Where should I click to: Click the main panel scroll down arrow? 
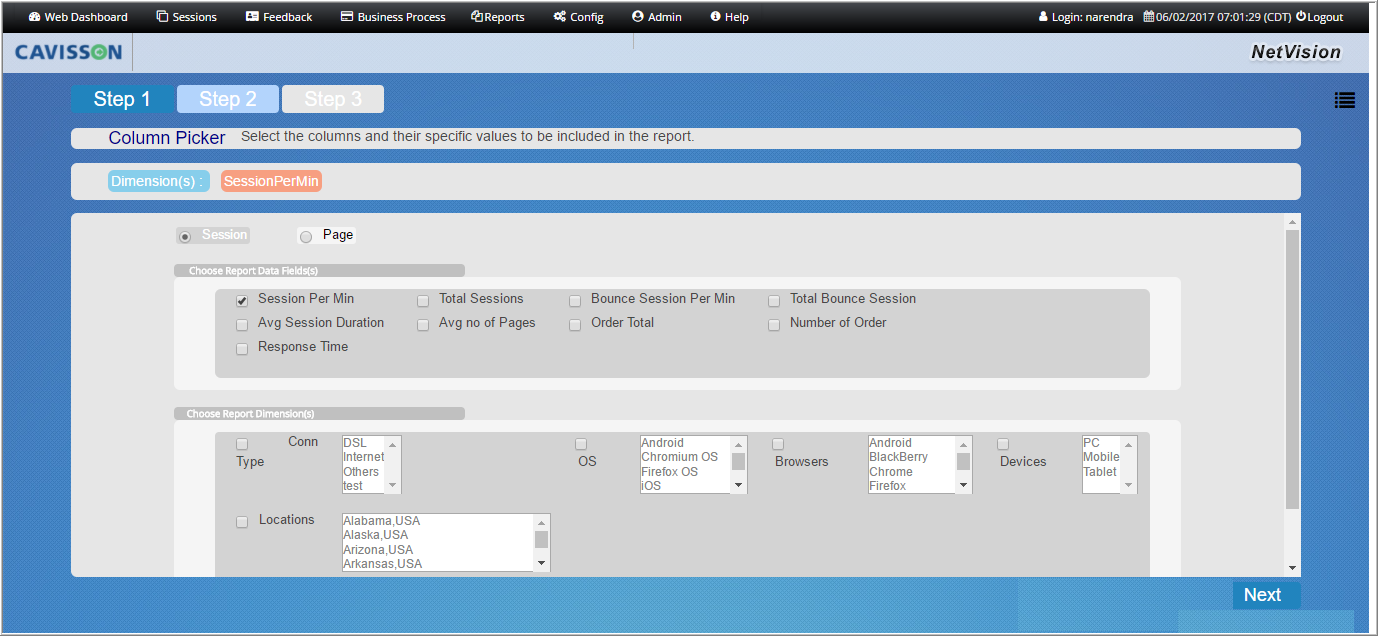(1292, 568)
